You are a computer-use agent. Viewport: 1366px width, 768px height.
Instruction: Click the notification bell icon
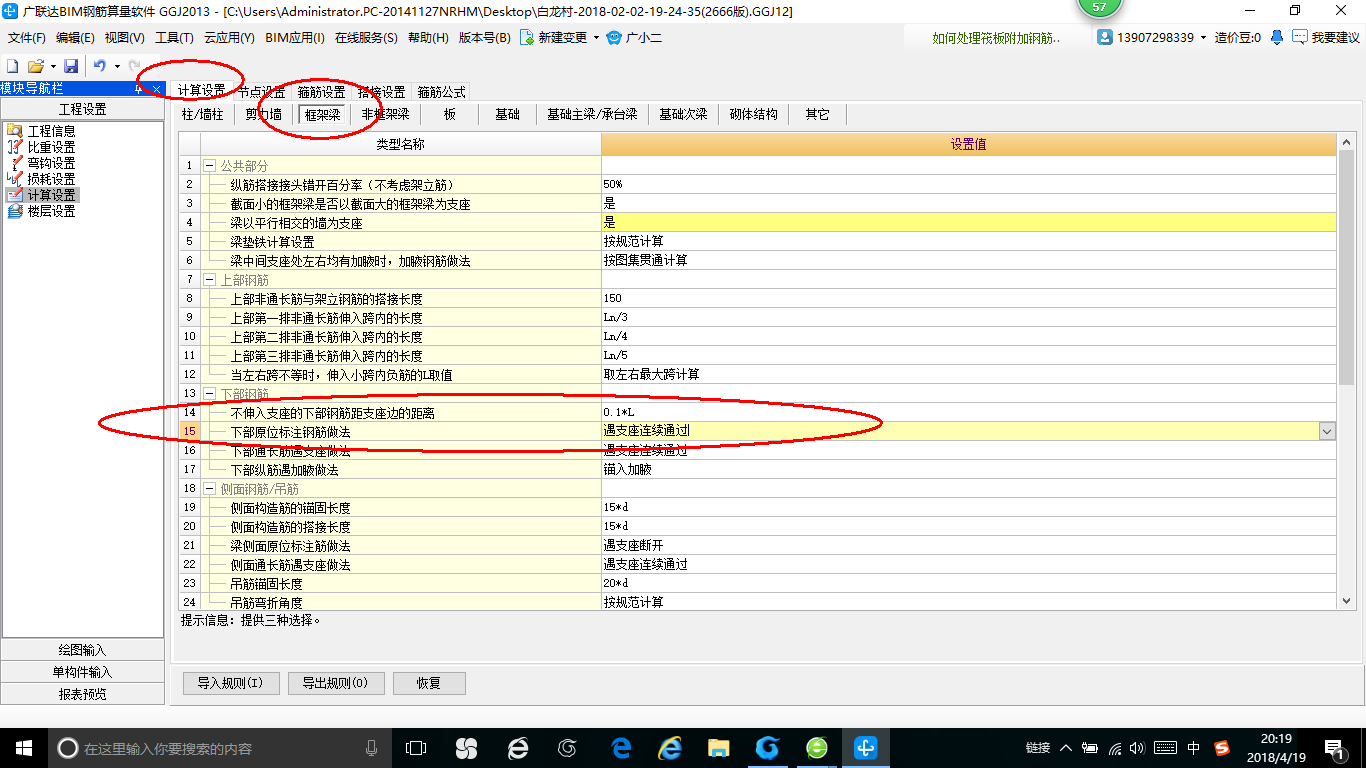pyautogui.click(x=1277, y=37)
